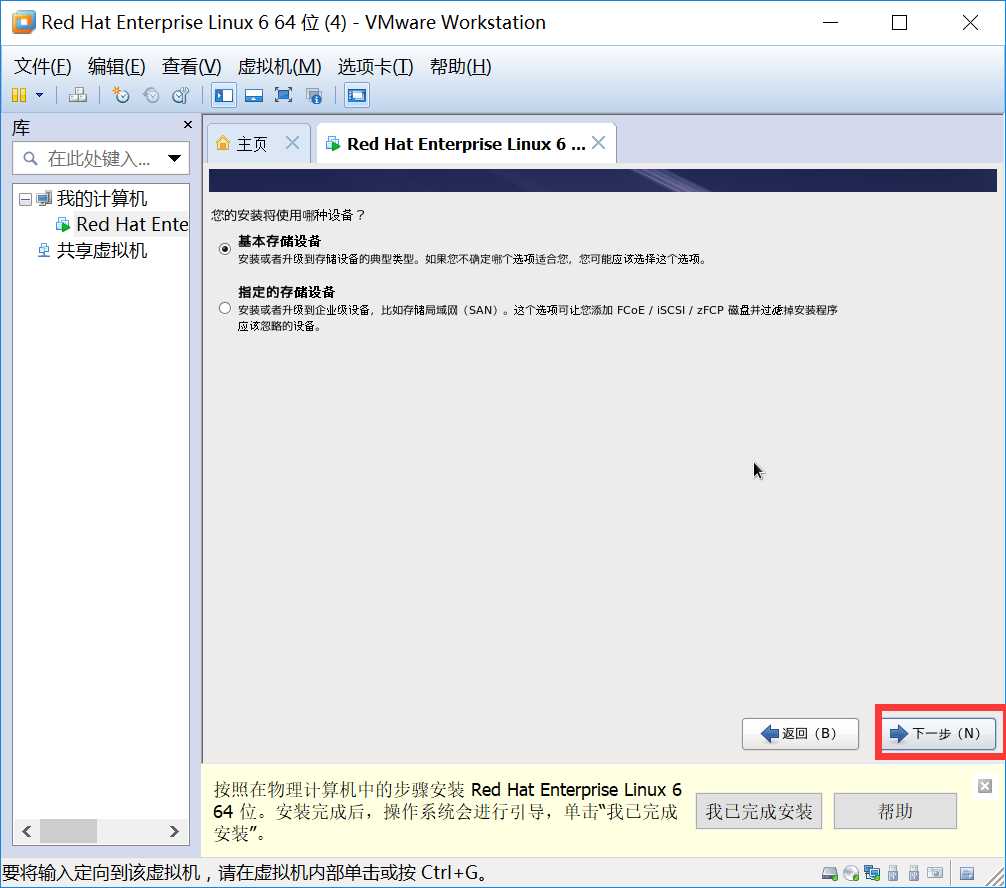Click the home icon on 主页 tab
This screenshot has height=888, width=1006.
(223, 143)
